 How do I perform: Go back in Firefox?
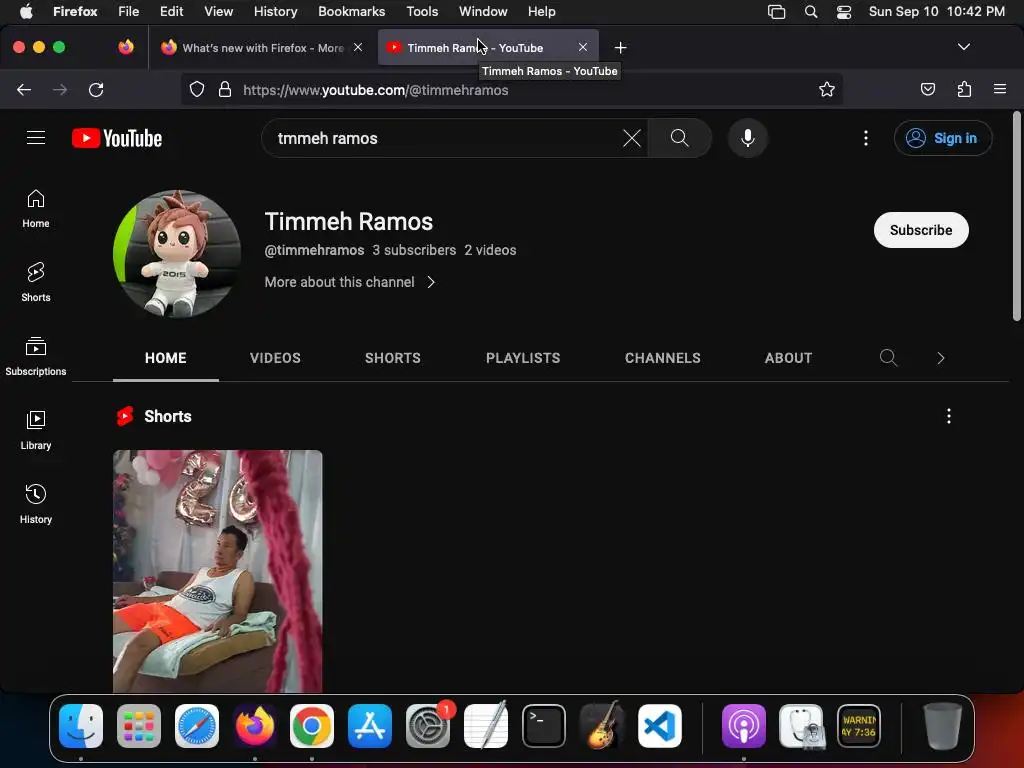pos(24,89)
